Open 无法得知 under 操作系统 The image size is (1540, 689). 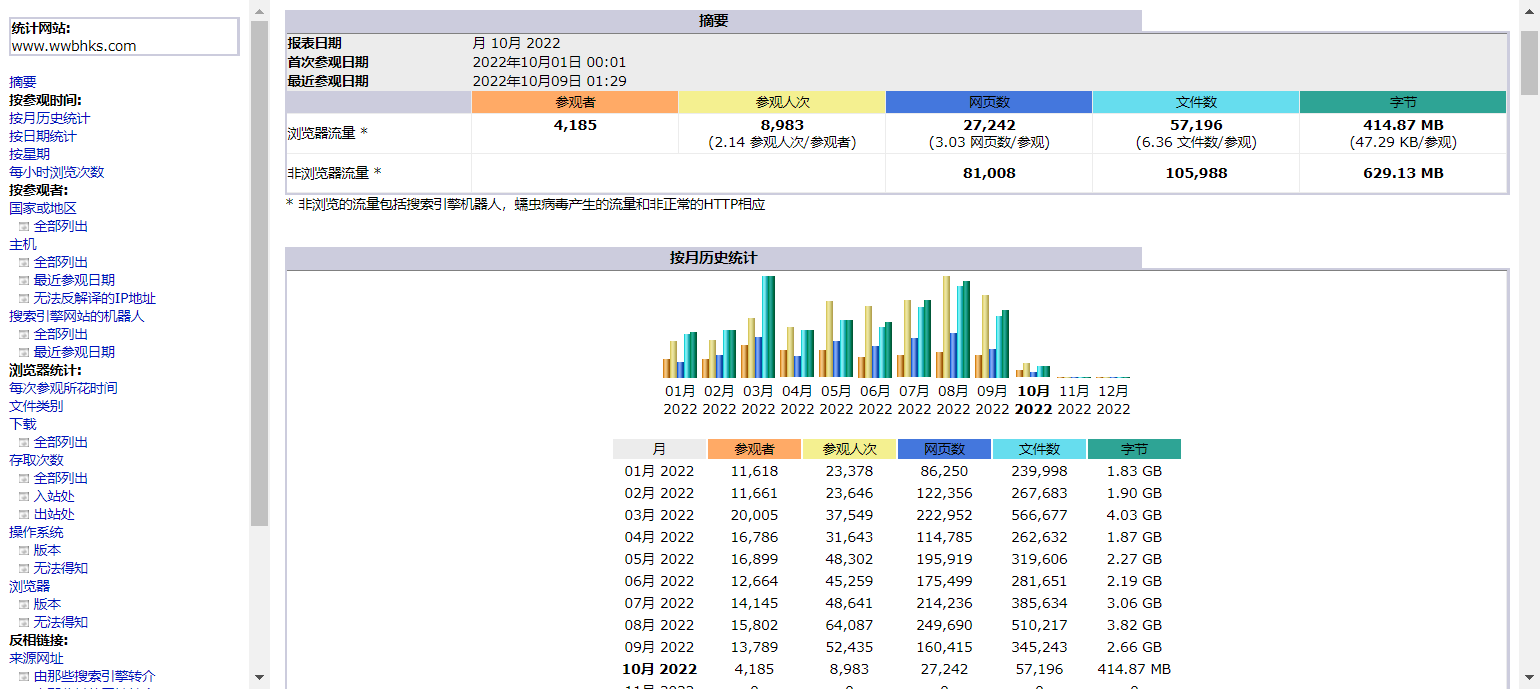(61, 568)
